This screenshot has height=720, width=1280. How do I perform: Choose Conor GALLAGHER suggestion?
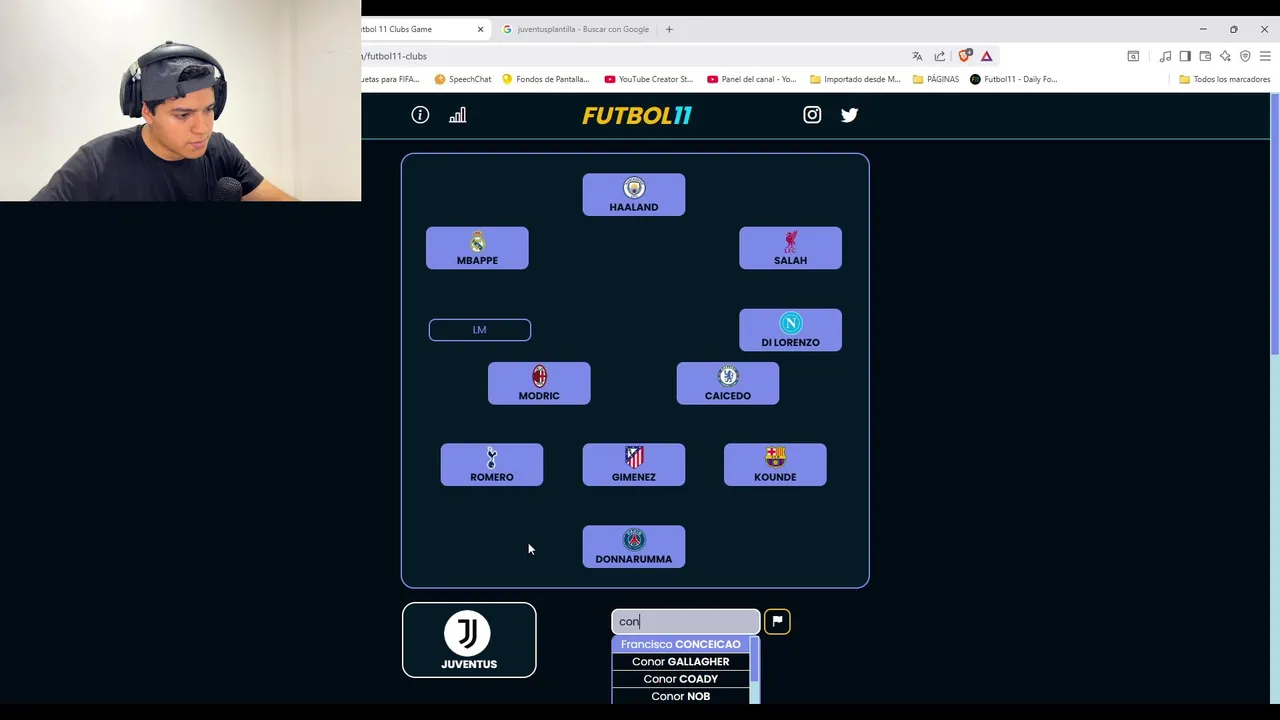[681, 661]
